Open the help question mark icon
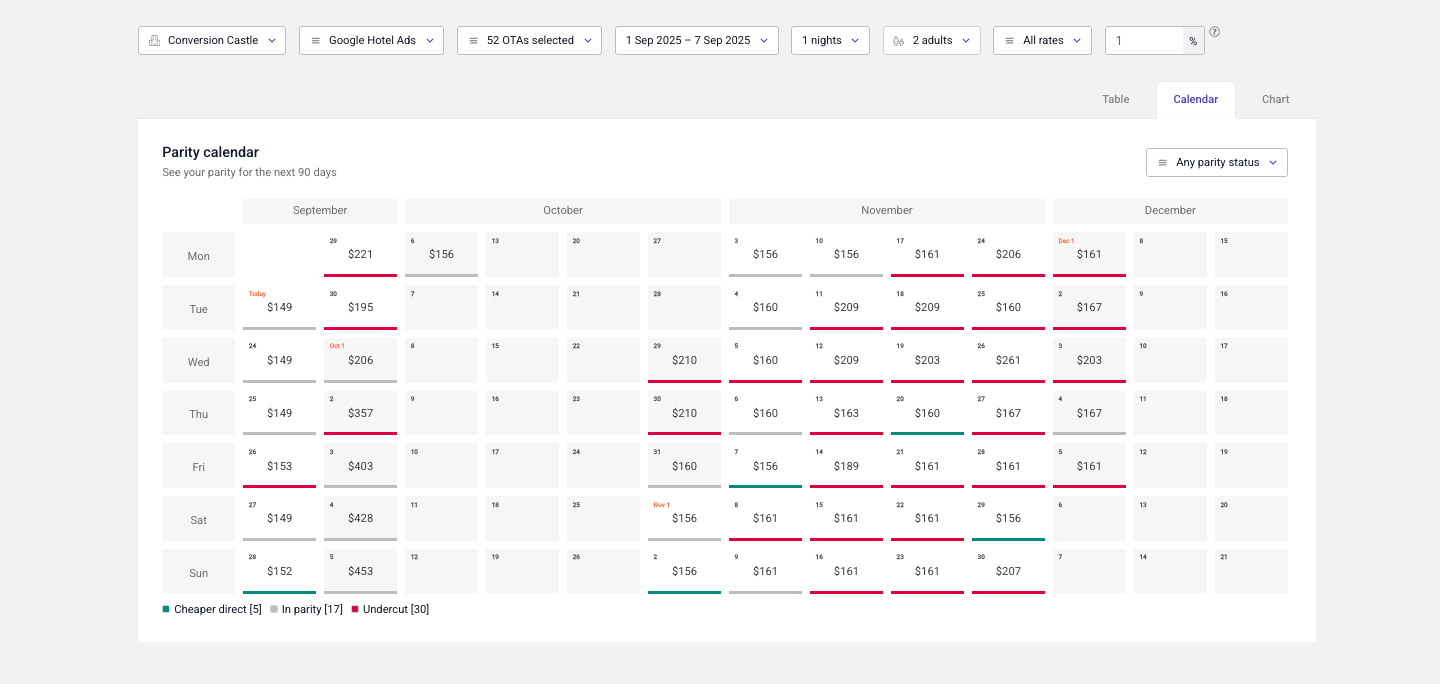The height and width of the screenshot is (684, 1440). 1215,32
